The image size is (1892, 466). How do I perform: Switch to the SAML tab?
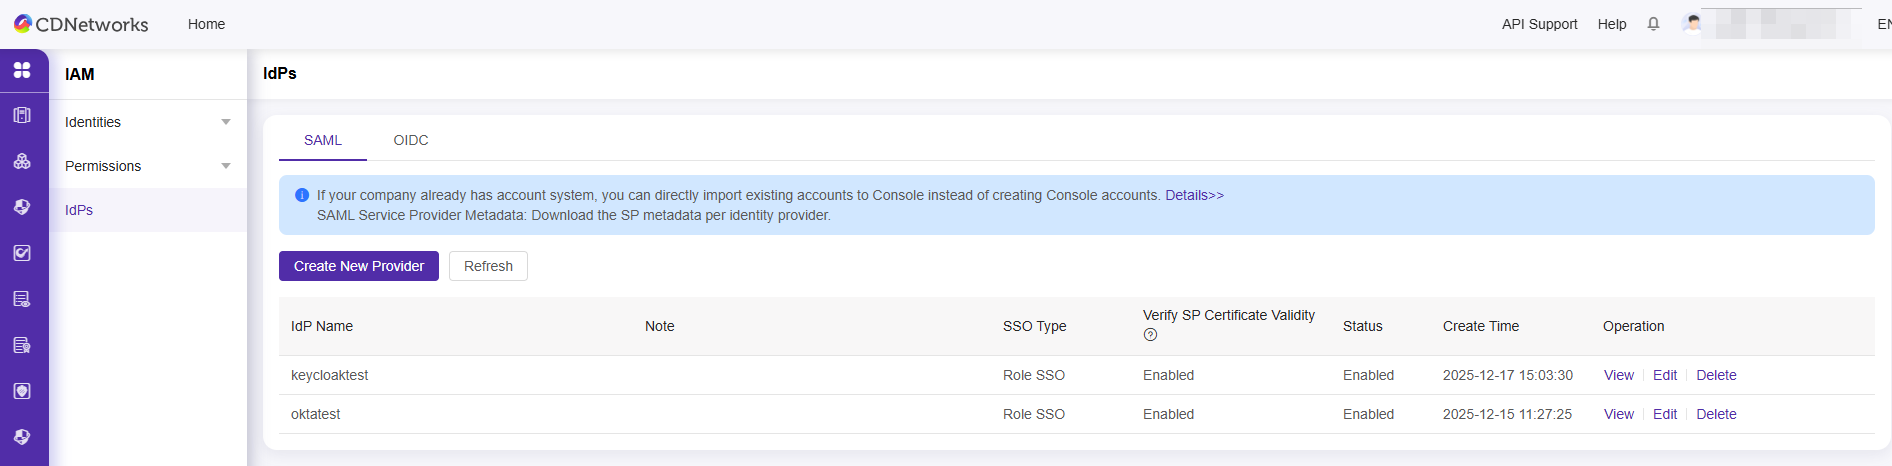click(323, 140)
